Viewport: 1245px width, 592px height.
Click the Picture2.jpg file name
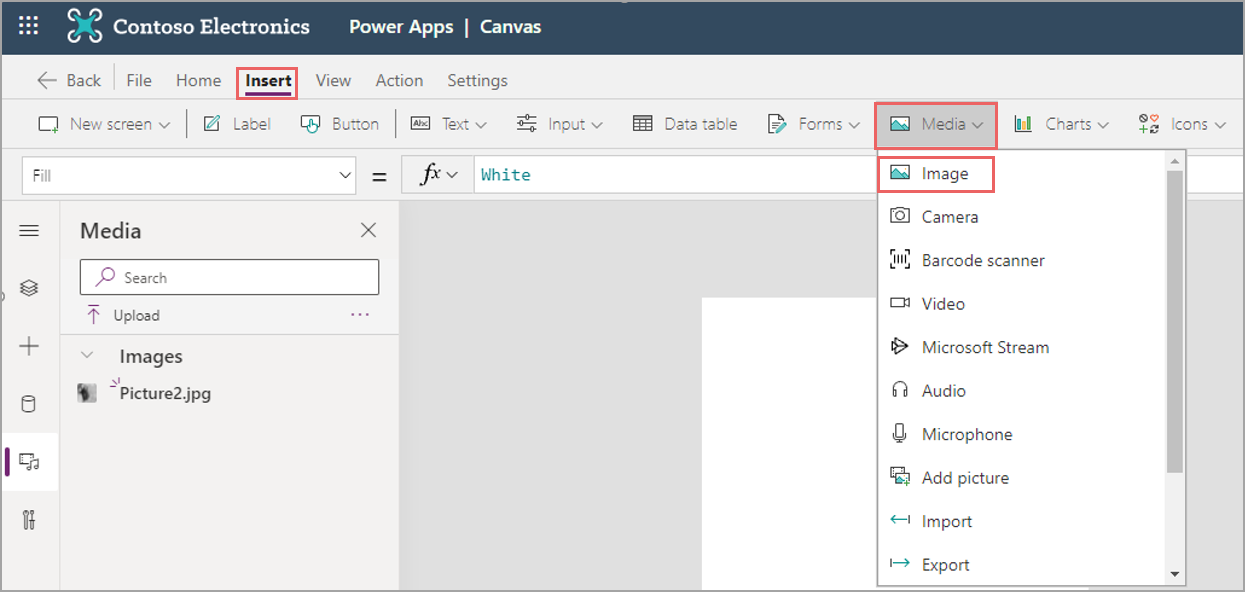165,393
